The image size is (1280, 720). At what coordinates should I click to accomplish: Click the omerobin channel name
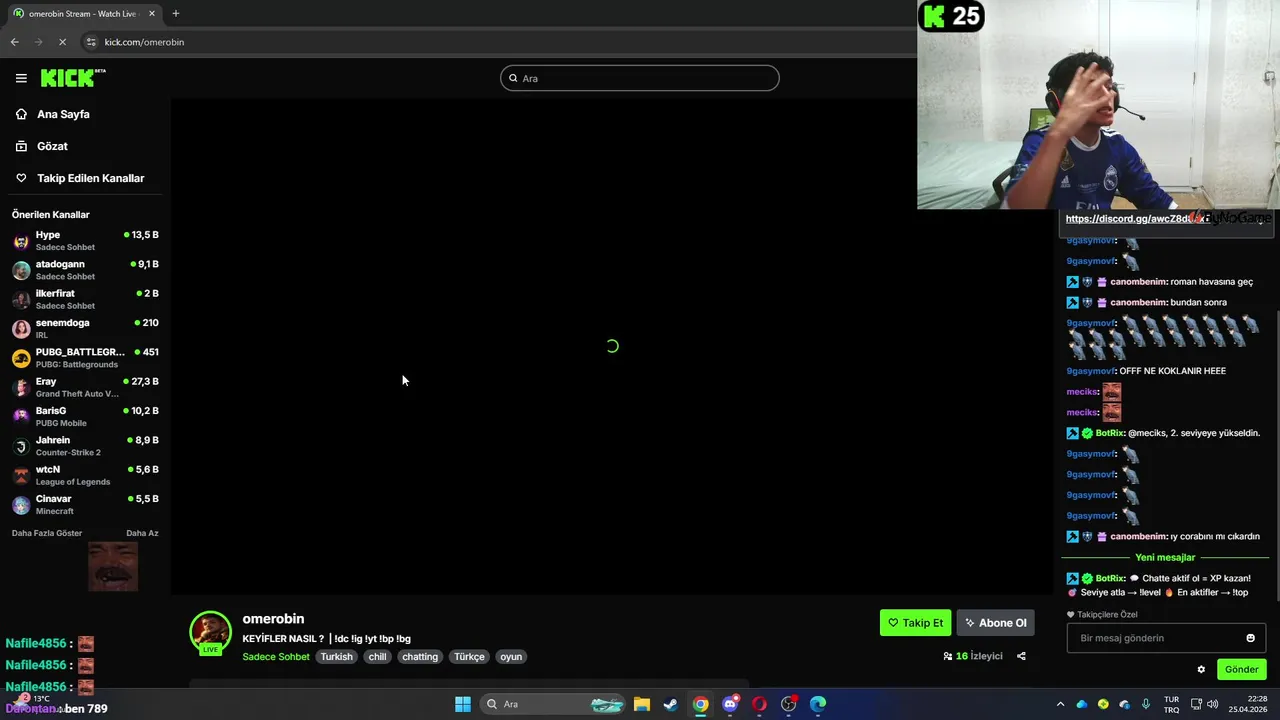[x=273, y=619]
